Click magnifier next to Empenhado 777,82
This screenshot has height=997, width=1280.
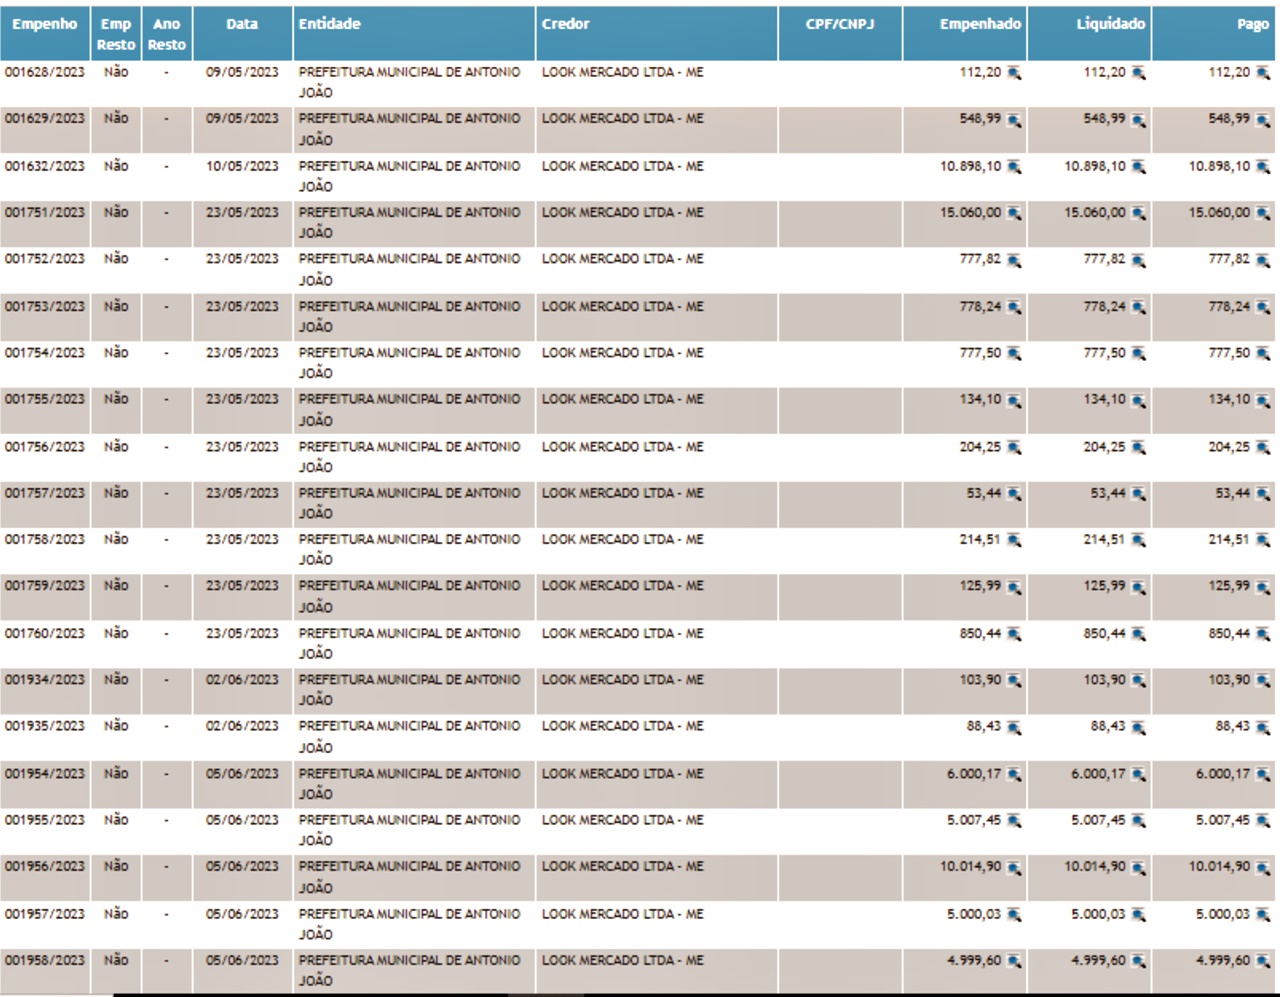click(x=1014, y=260)
